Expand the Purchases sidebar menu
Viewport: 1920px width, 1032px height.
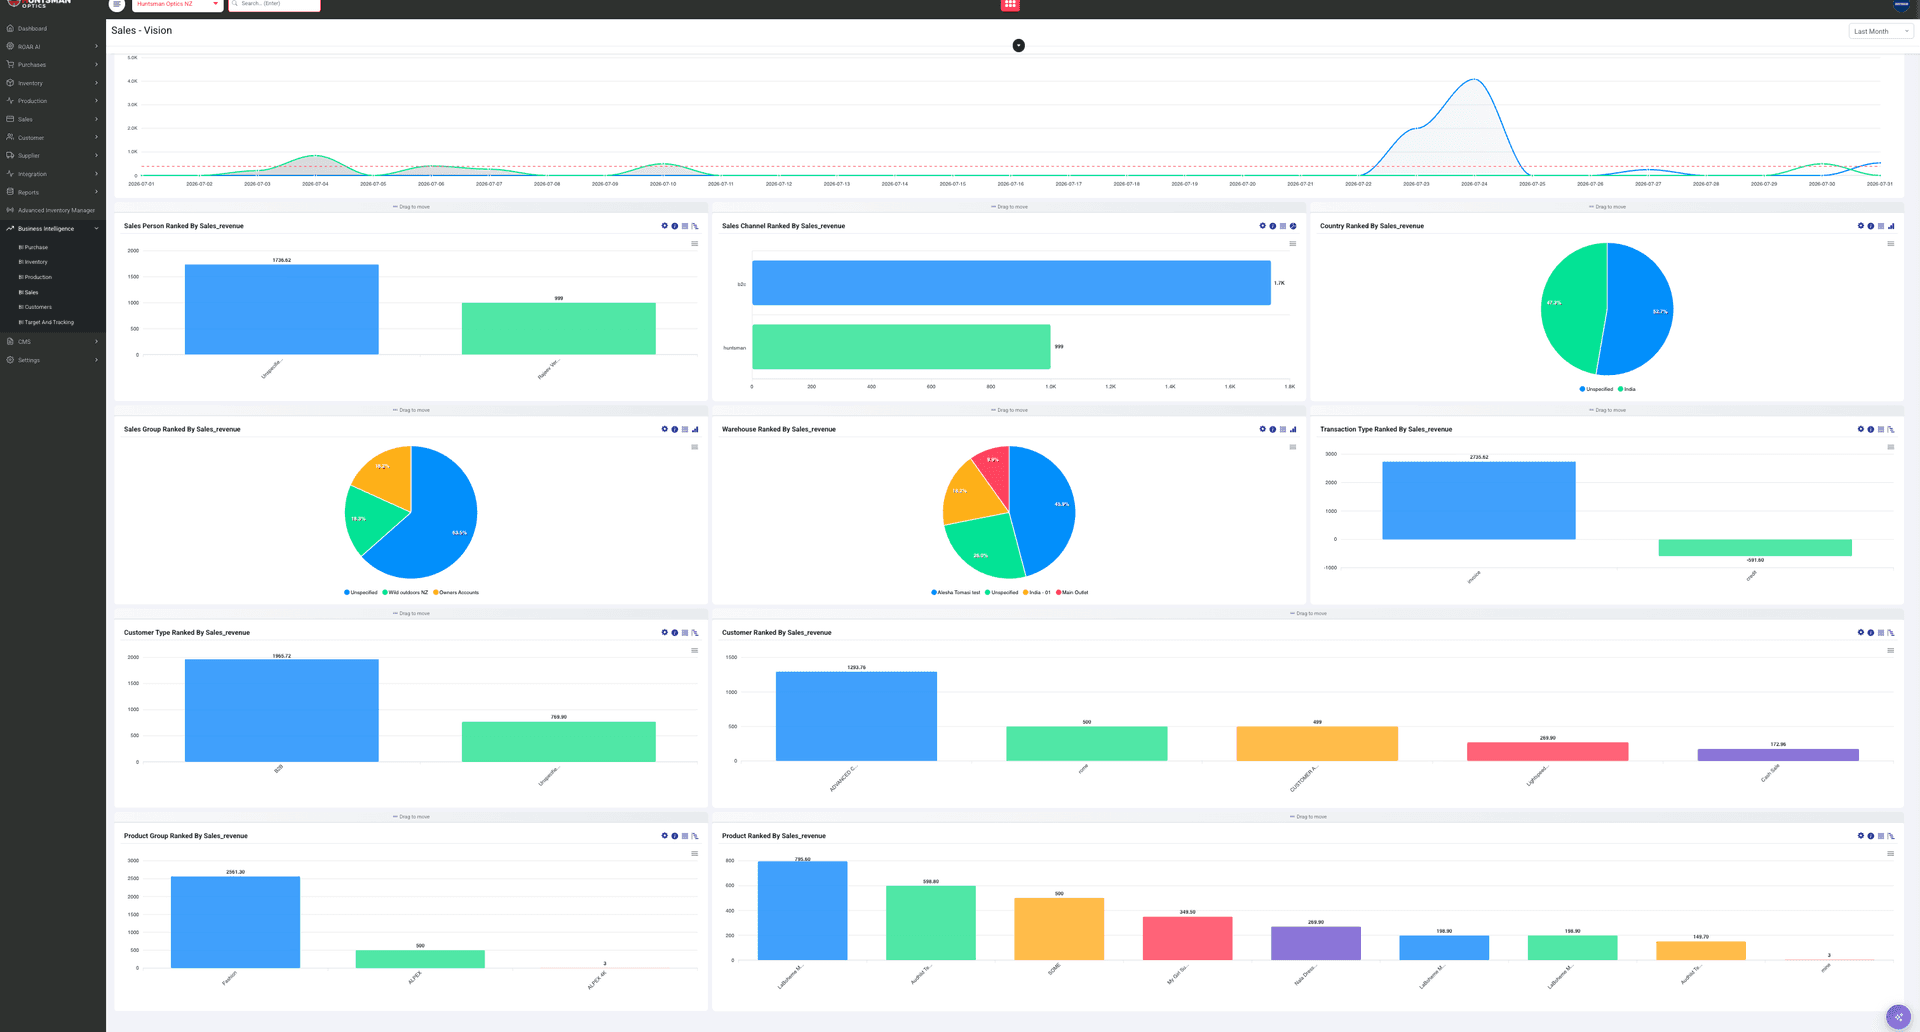(x=53, y=65)
